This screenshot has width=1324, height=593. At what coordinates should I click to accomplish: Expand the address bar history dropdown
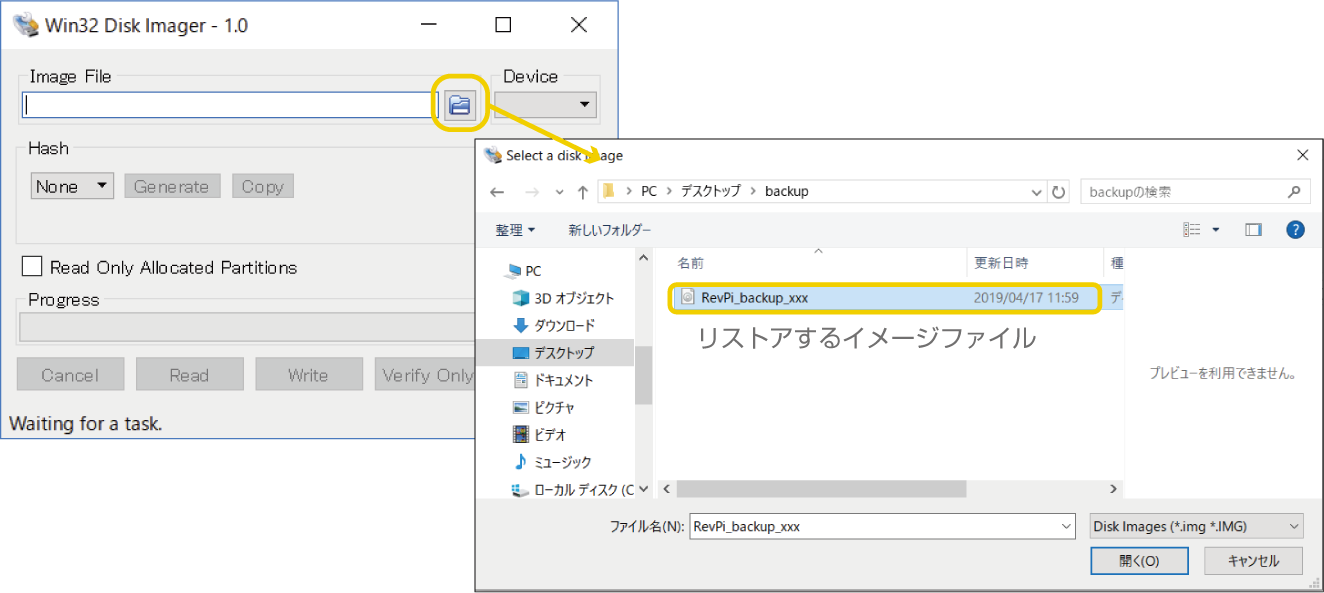point(1036,191)
